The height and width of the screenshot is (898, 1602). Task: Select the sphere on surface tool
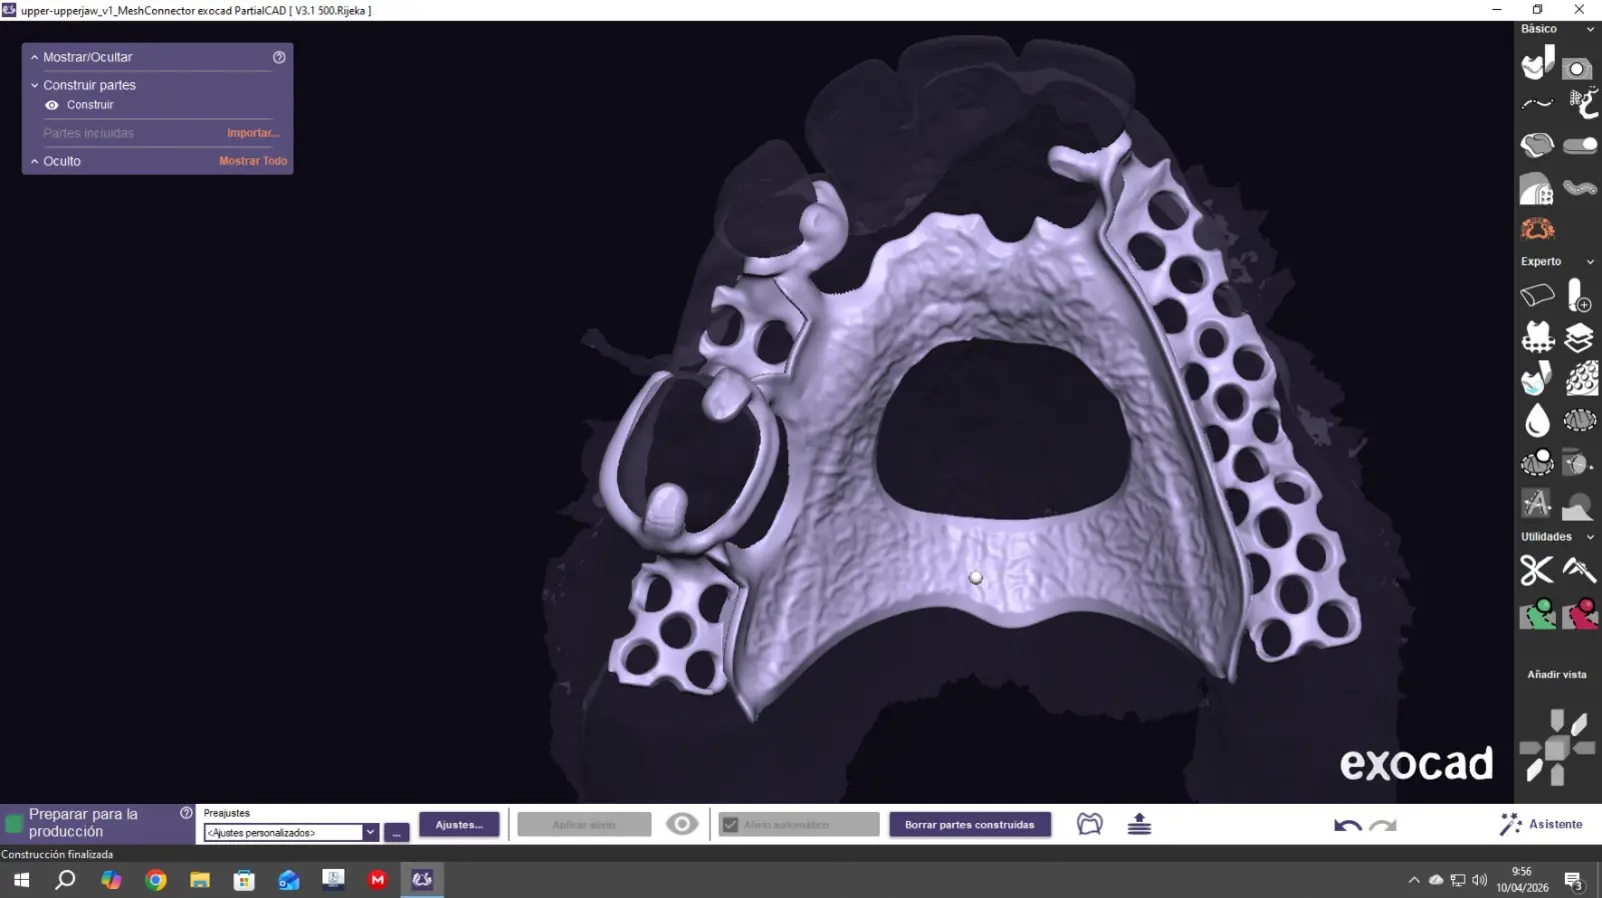(x=1537, y=463)
